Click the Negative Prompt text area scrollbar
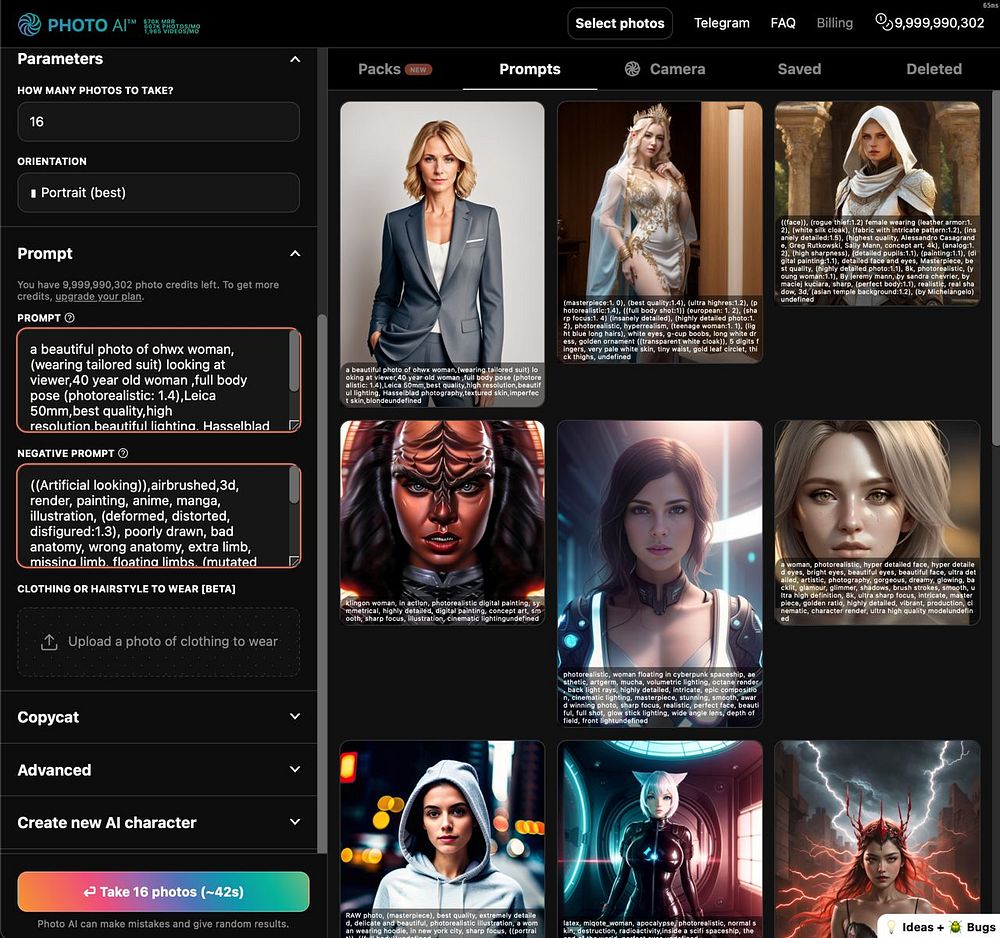Image resolution: width=1000 pixels, height=938 pixels. pyautogui.click(x=294, y=485)
